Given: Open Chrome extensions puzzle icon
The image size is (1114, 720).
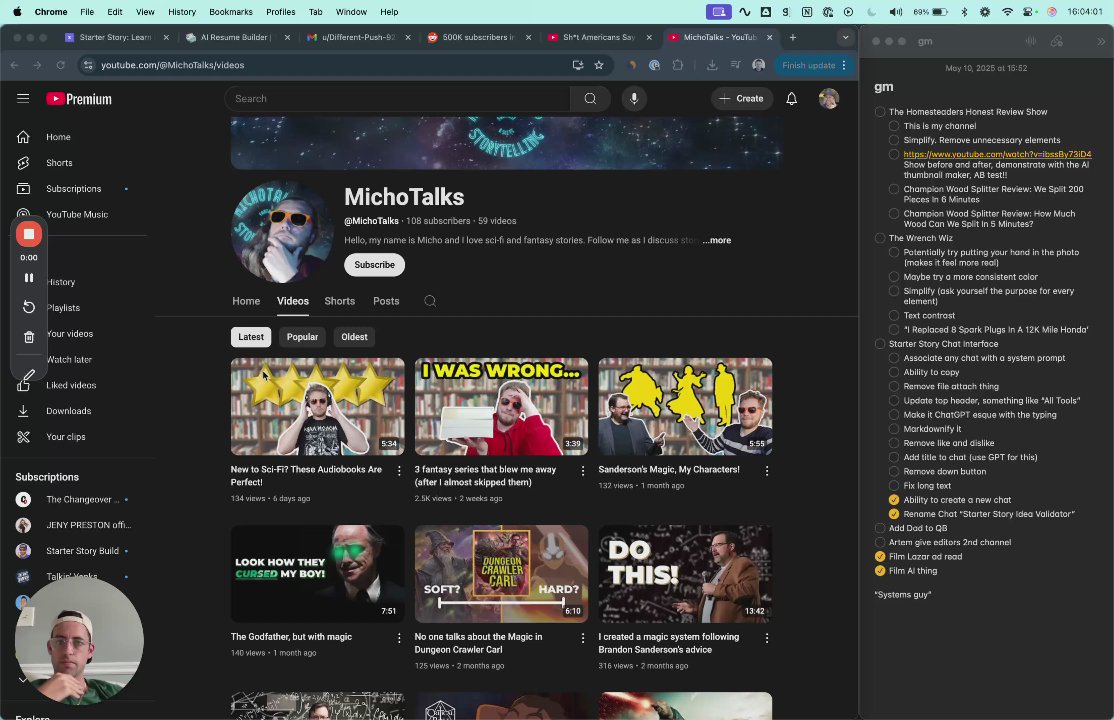Looking at the screenshot, I should click(x=678, y=65).
